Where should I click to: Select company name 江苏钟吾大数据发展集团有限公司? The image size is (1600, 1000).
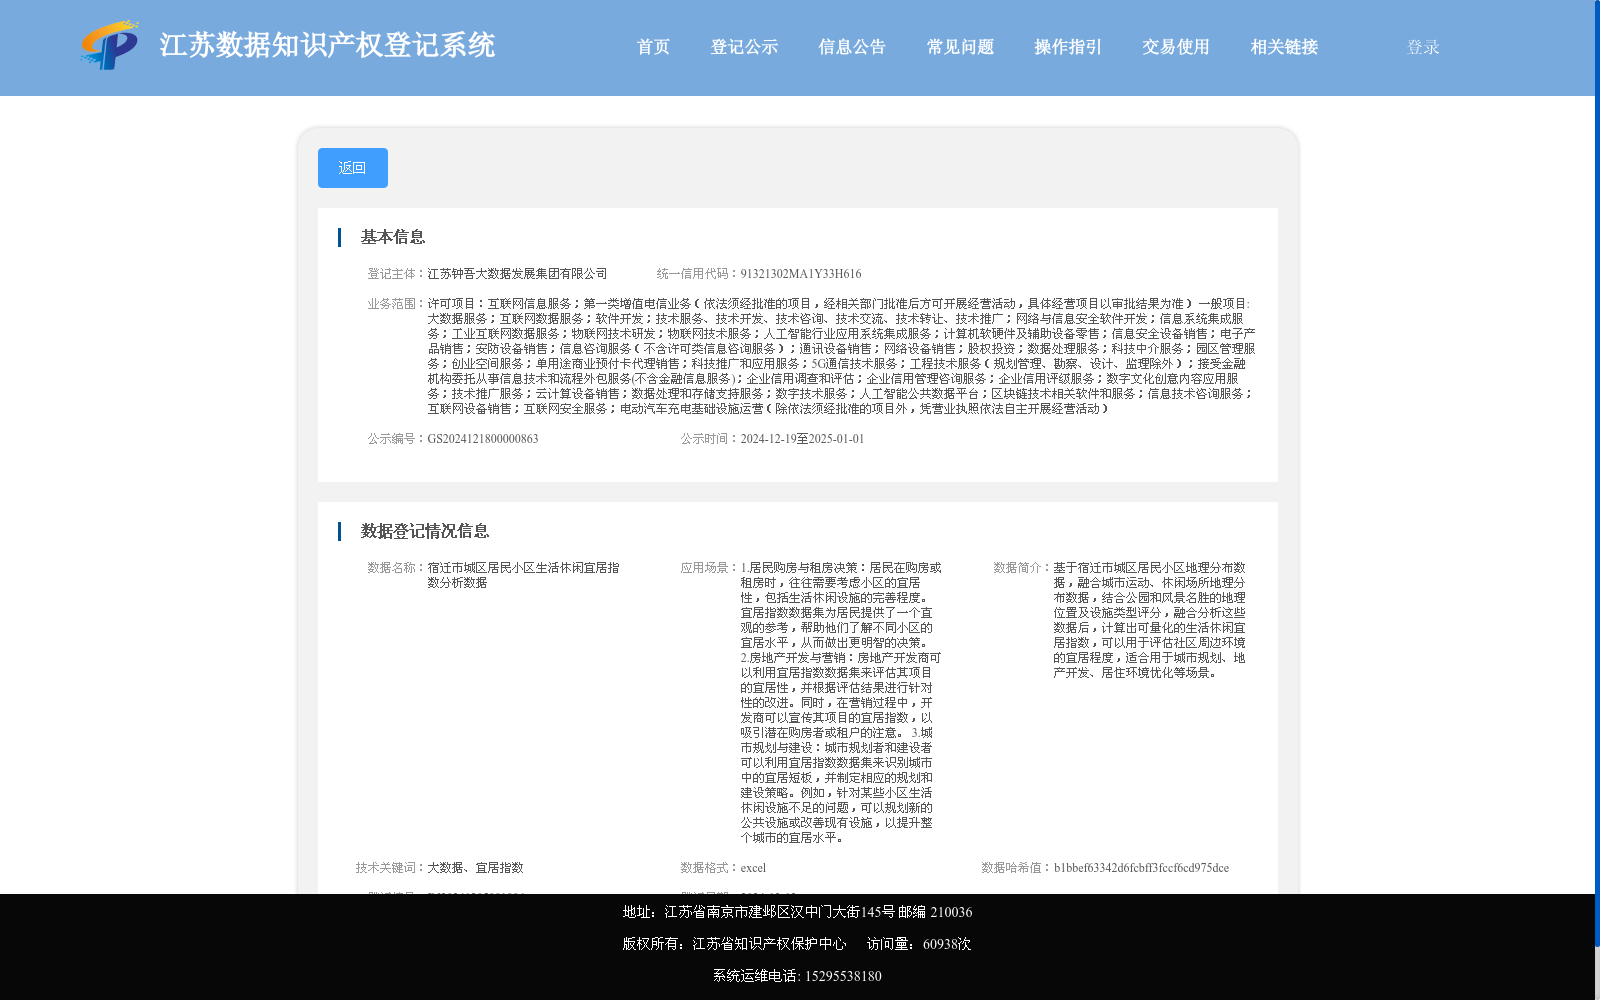[517, 274]
